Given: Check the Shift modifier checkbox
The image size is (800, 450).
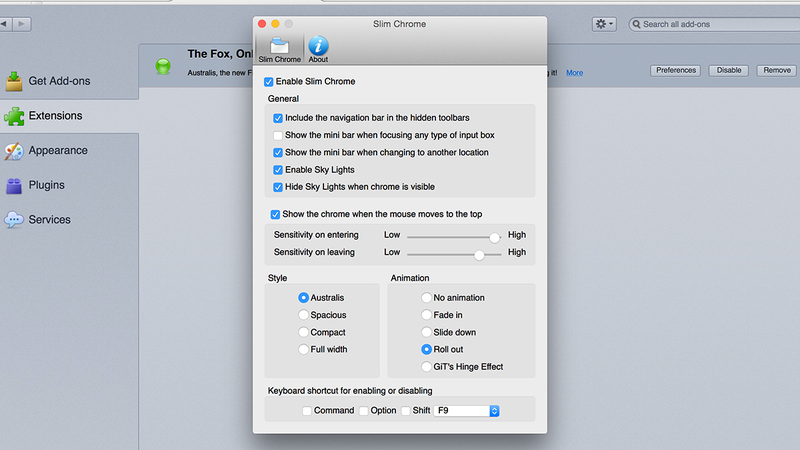Looking at the screenshot, I should click(x=406, y=411).
